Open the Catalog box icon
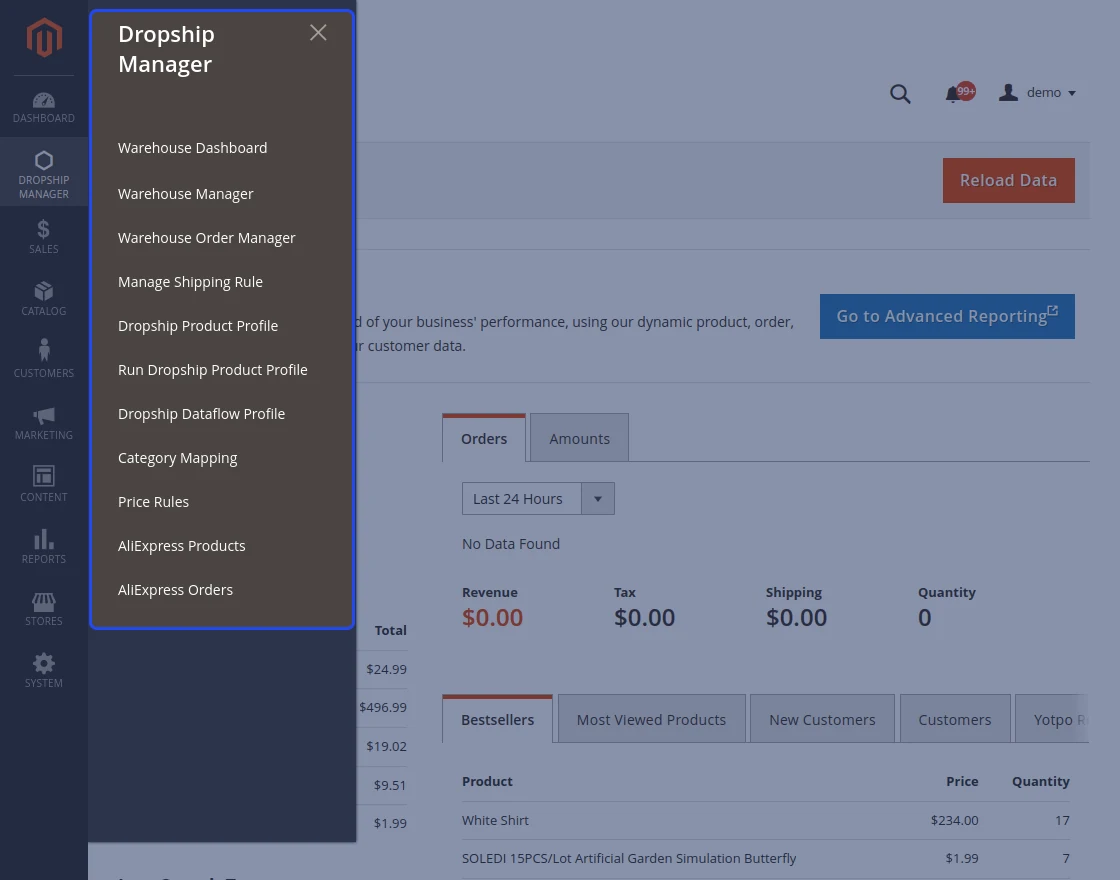1120x880 pixels. (44, 291)
